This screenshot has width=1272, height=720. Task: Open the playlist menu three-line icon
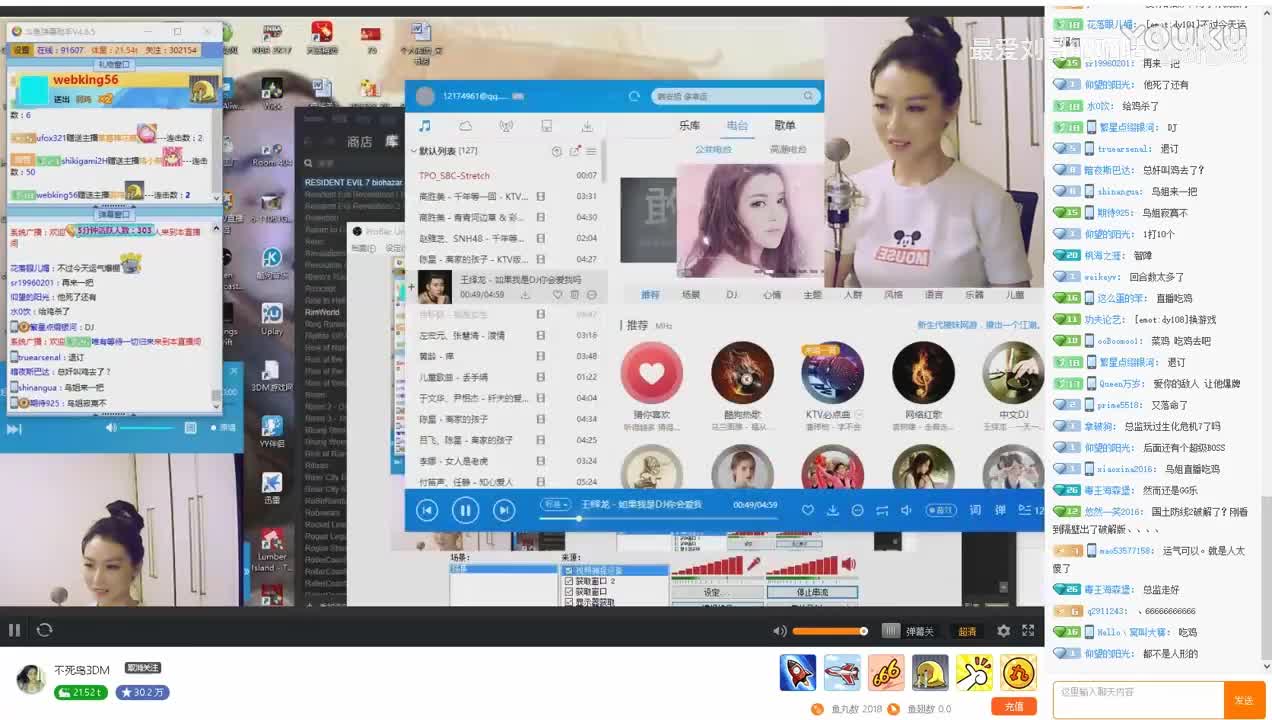tap(591, 151)
